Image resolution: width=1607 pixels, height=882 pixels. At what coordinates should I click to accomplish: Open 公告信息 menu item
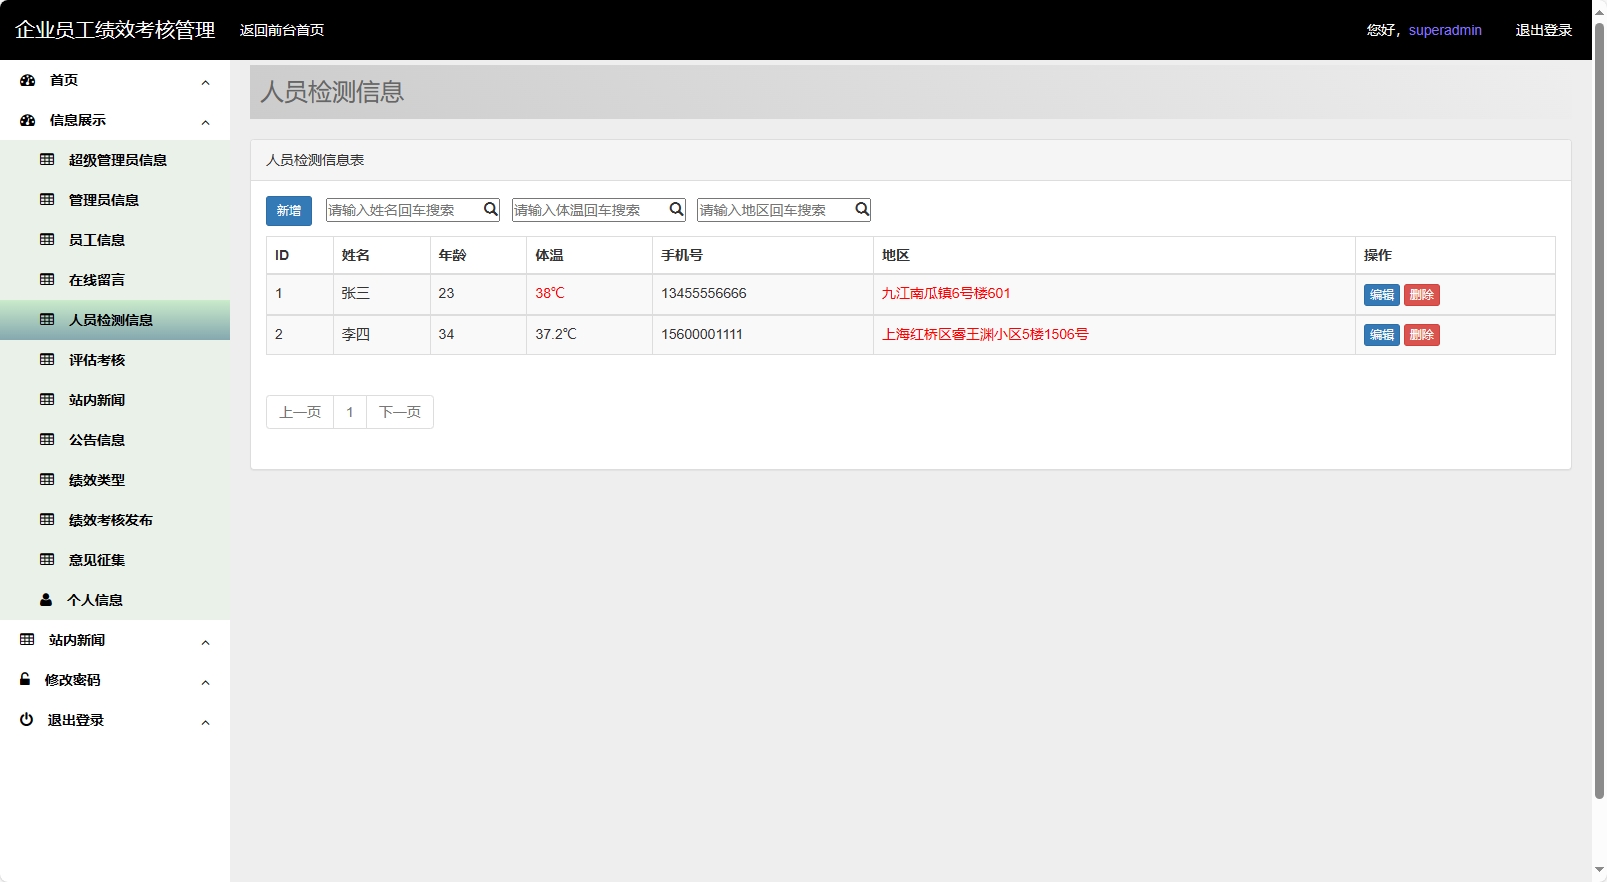click(115, 440)
